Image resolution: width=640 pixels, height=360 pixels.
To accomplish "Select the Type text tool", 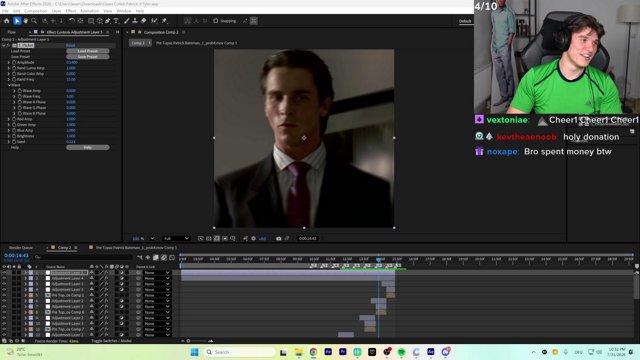I will [116, 21].
